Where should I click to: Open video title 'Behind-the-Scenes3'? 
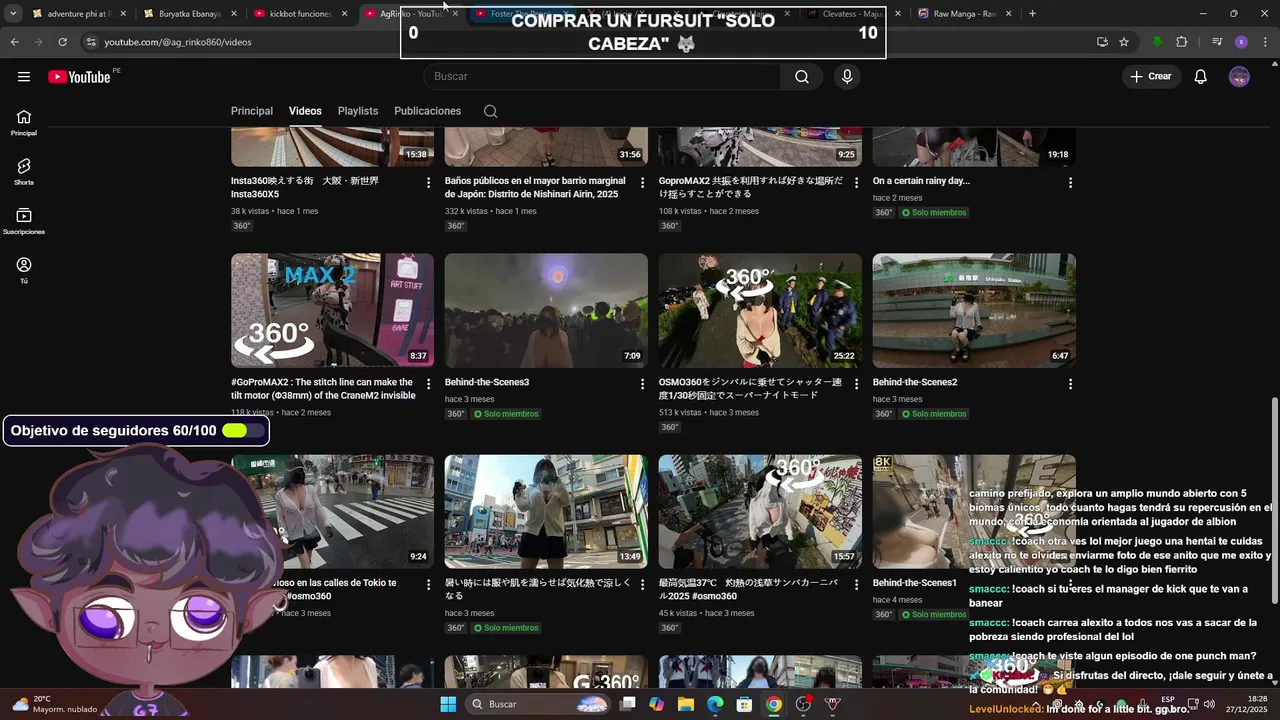pyautogui.click(x=487, y=382)
